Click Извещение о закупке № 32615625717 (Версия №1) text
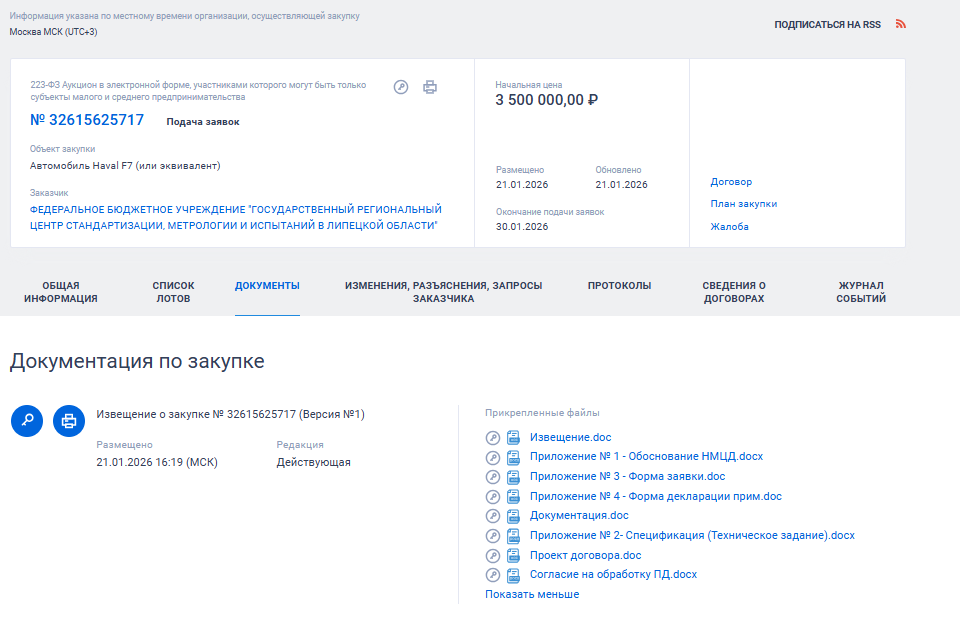The image size is (960, 626). (230, 415)
